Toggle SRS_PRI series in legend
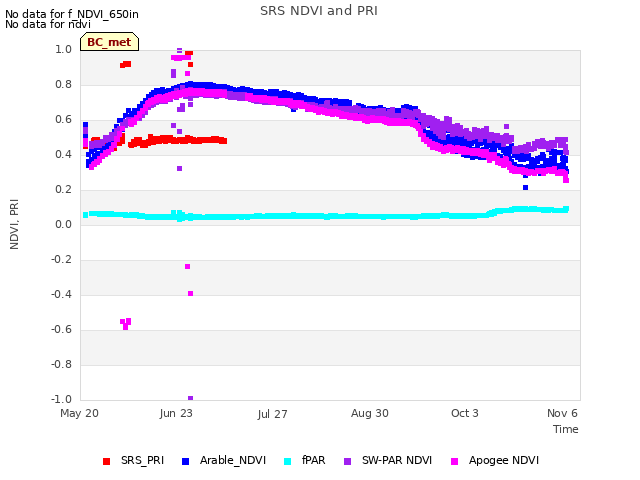Screen dimensions: 640x480 [133, 460]
